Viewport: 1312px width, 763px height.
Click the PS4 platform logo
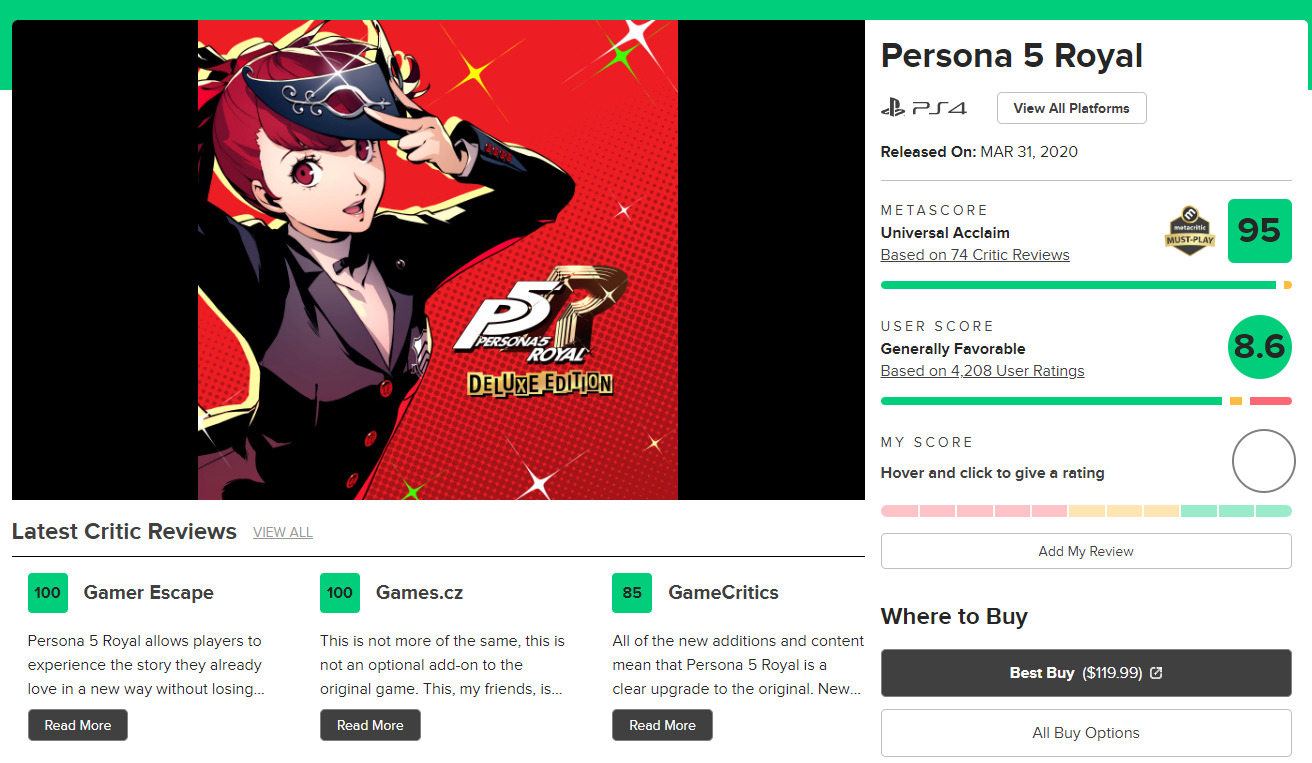[923, 108]
